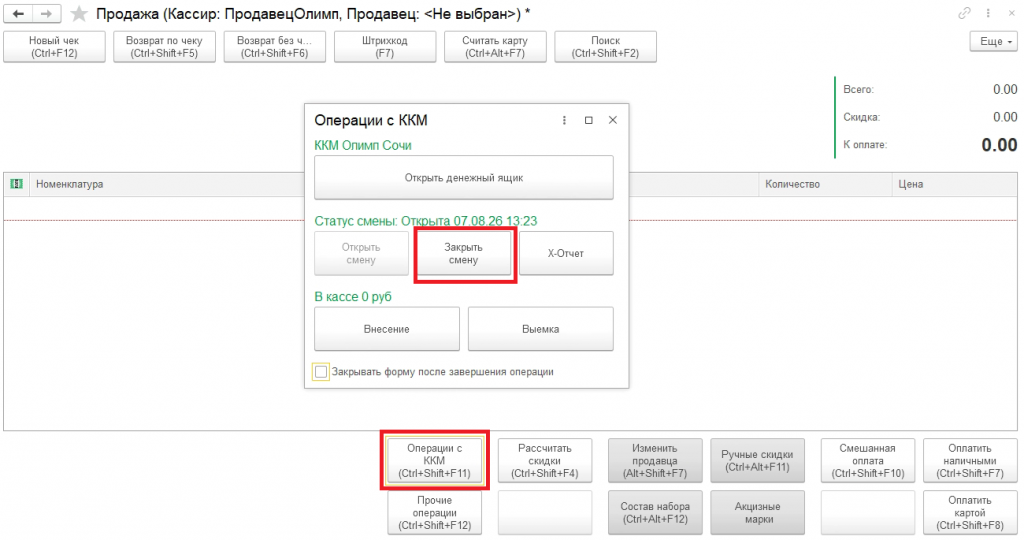This screenshot has height=540, width=1024.
Task: Go back with the left arrow
Action: [x=18, y=14]
